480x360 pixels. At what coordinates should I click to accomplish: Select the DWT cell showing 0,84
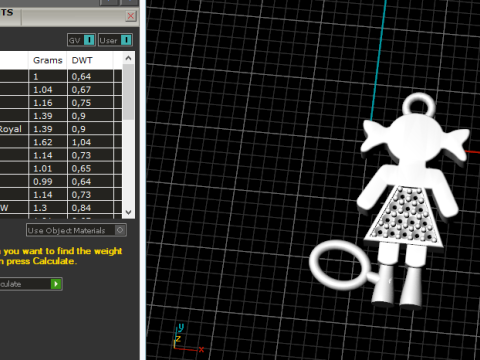pyautogui.click(x=90, y=208)
